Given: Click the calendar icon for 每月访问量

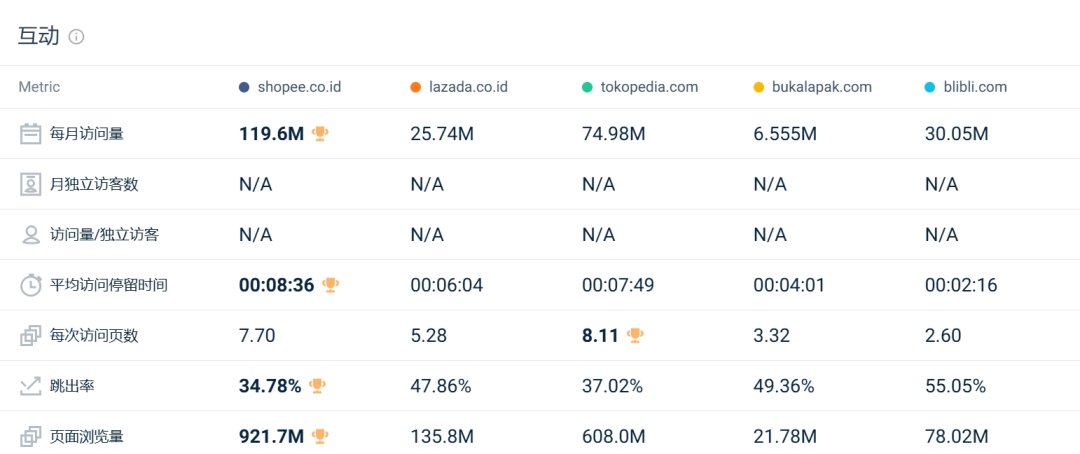Looking at the screenshot, I should click(x=30, y=134).
